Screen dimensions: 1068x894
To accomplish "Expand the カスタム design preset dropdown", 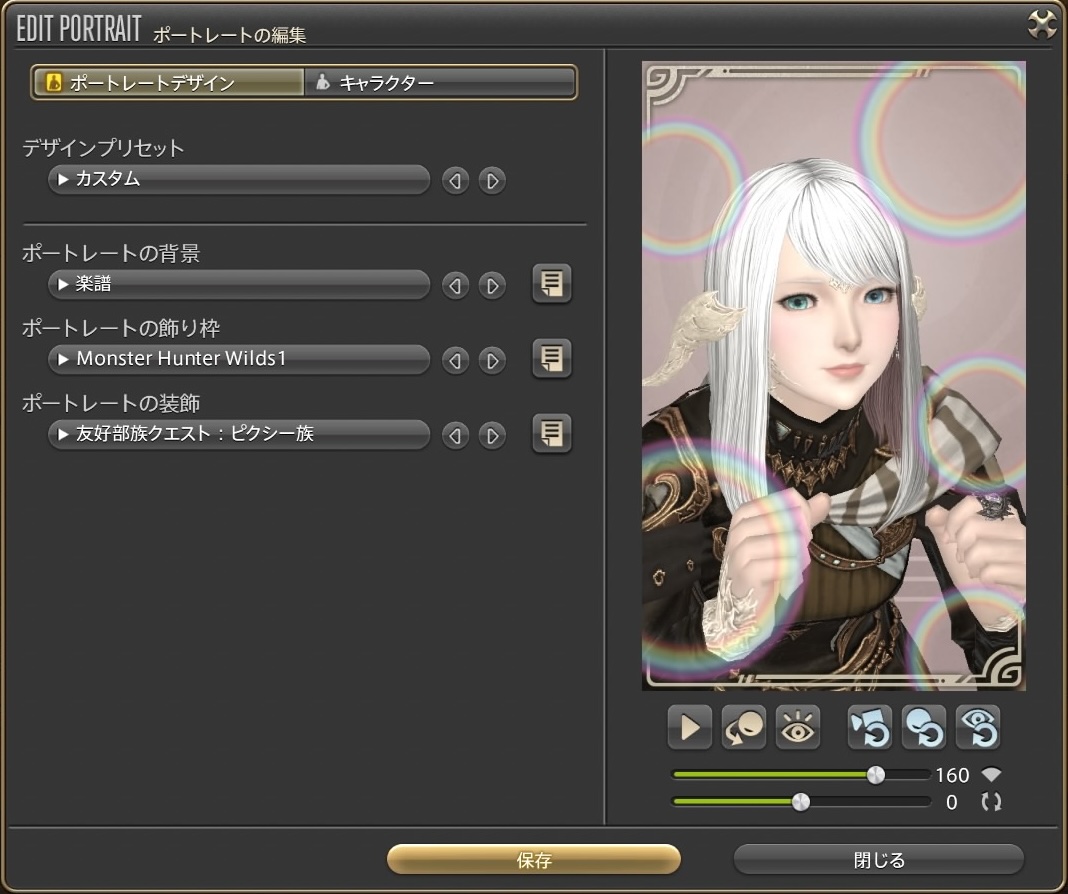I will [238, 180].
